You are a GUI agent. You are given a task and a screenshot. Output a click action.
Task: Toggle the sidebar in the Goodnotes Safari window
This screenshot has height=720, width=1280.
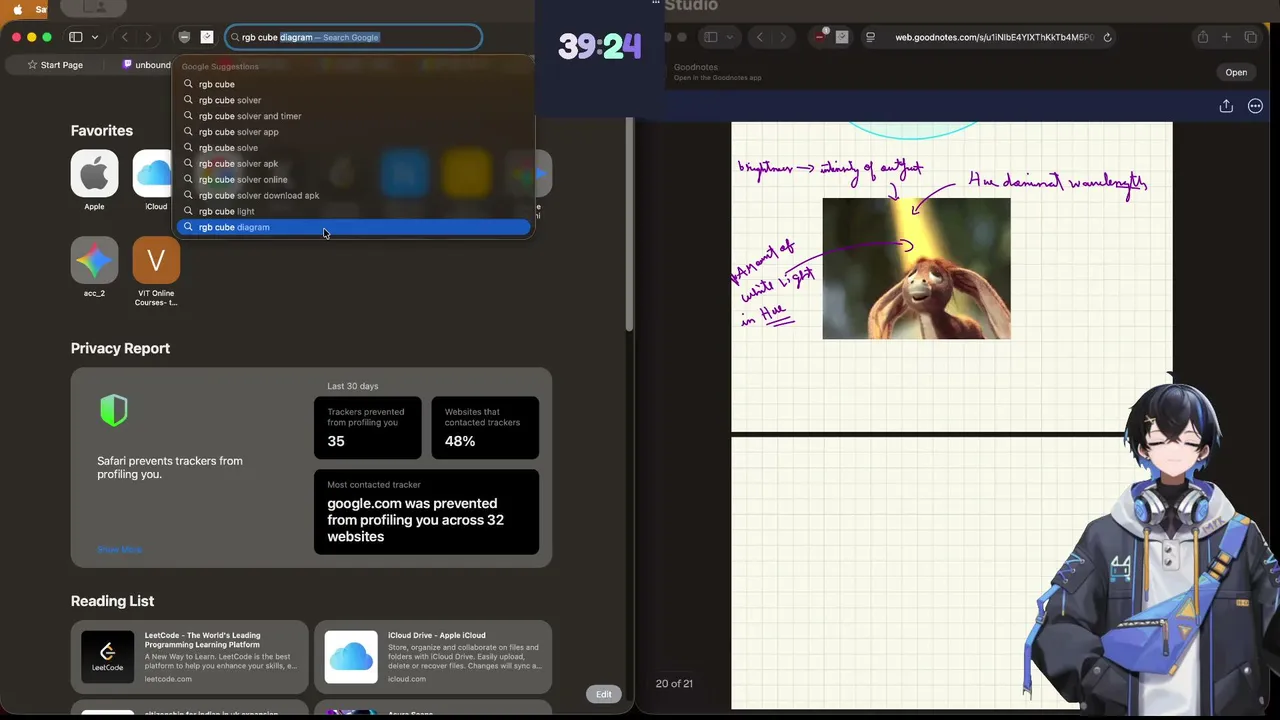(x=711, y=37)
